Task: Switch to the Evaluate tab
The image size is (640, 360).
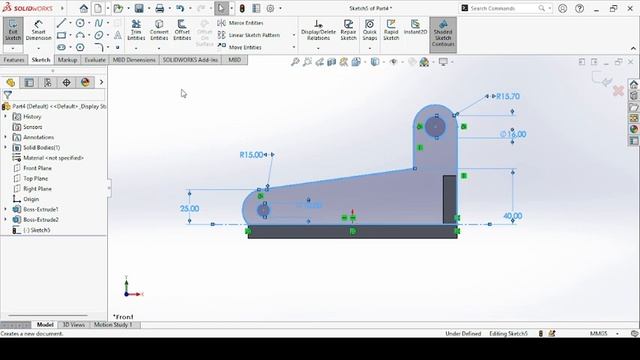Action: coord(95,60)
